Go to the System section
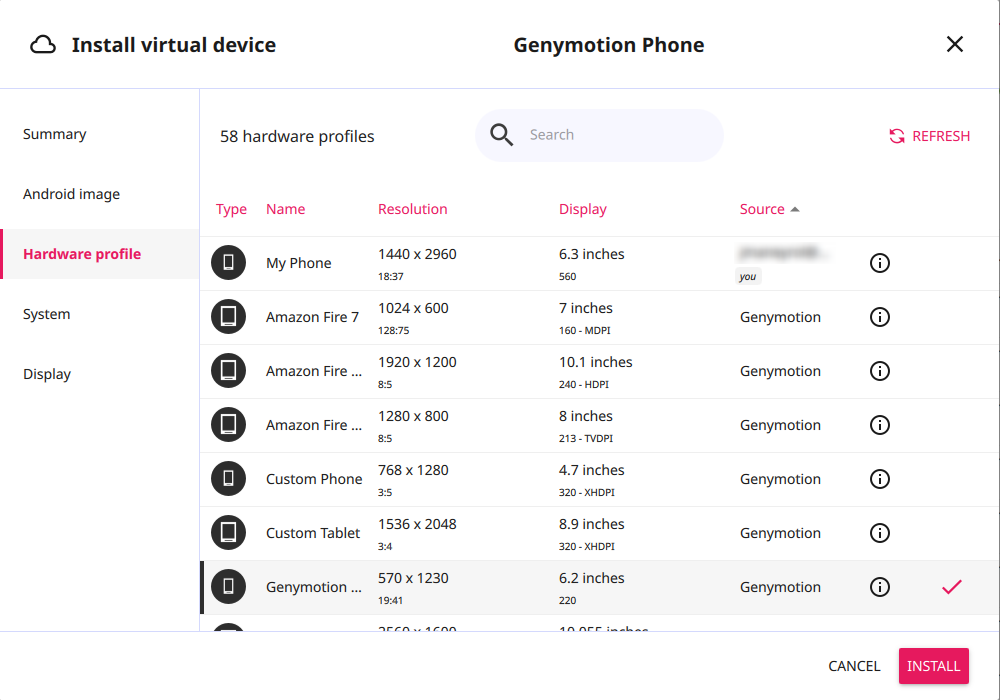This screenshot has height=700, width=1000. (x=47, y=314)
